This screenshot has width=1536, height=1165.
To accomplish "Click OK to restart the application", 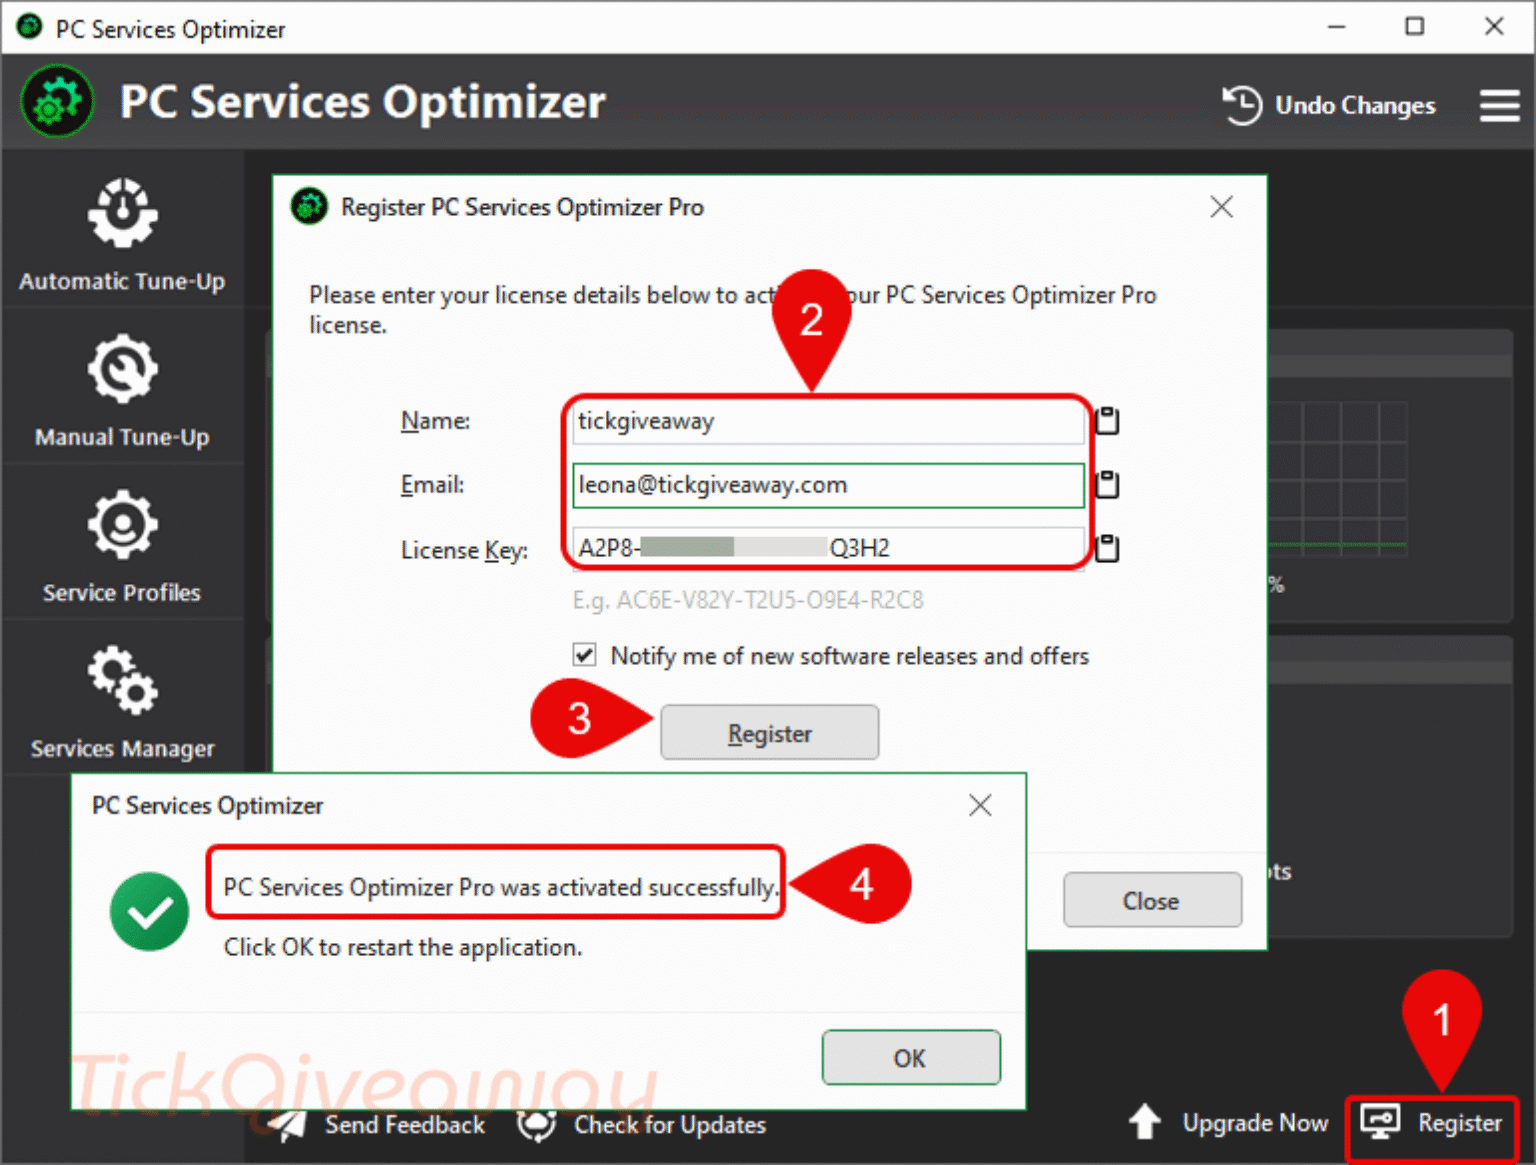I will pos(910,1058).
